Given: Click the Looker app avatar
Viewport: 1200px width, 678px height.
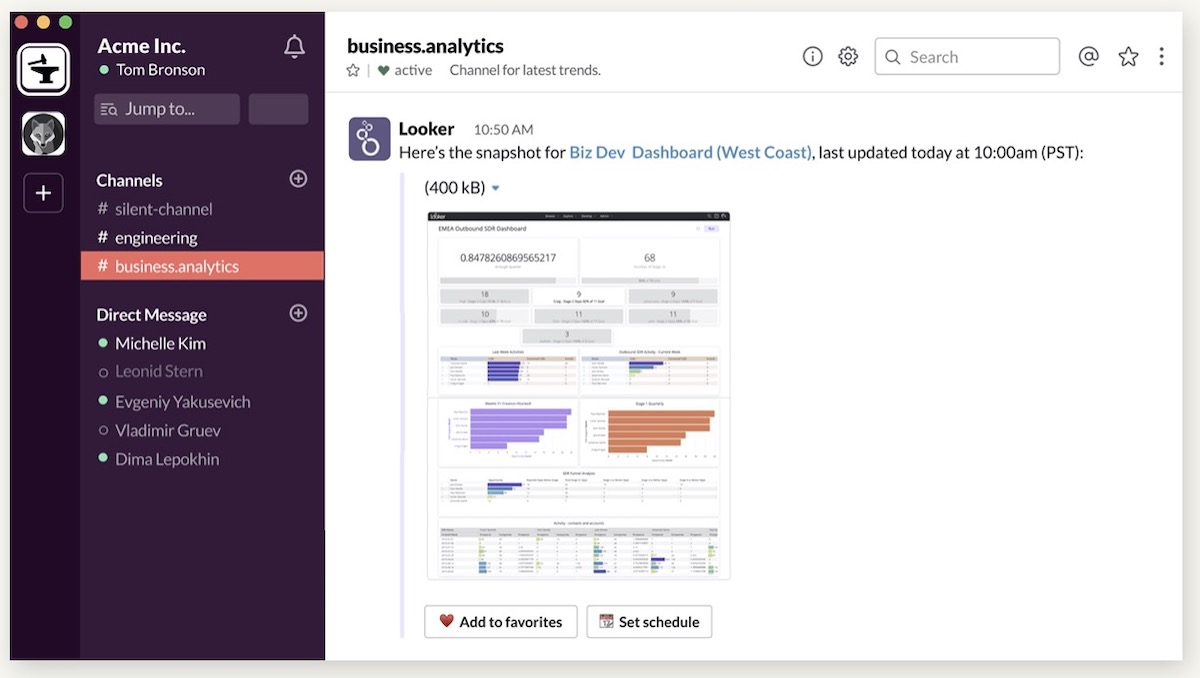Looking at the screenshot, I should pyautogui.click(x=369, y=139).
